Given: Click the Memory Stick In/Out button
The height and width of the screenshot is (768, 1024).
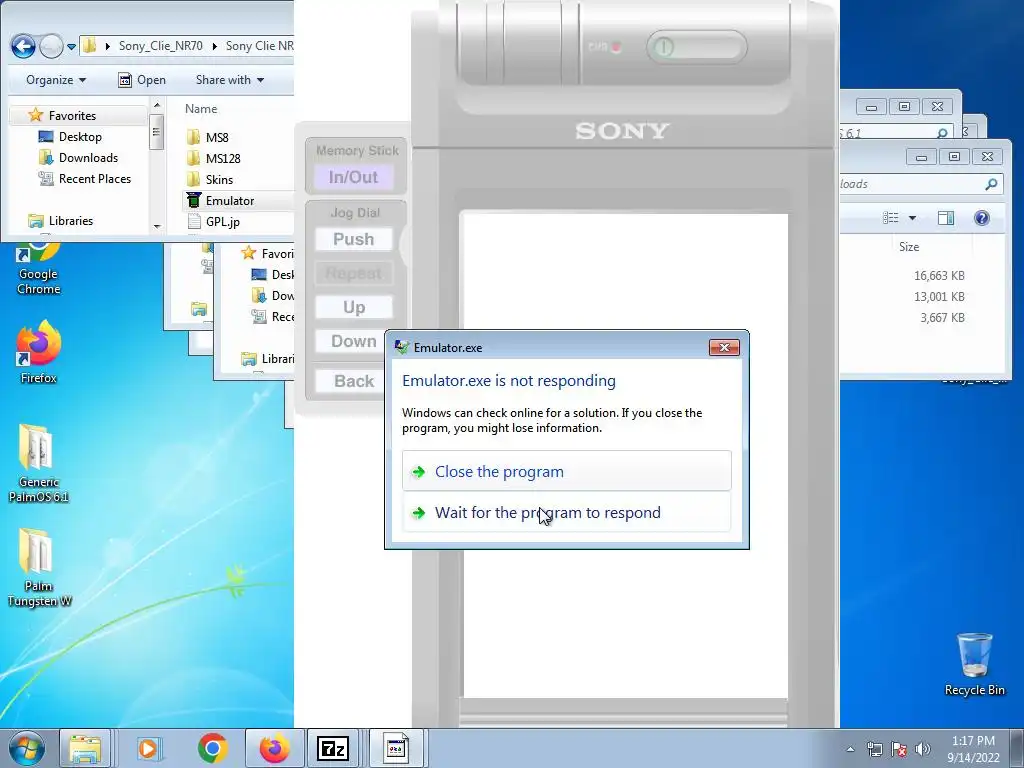Looking at the screenshot, I should [353, 177].
